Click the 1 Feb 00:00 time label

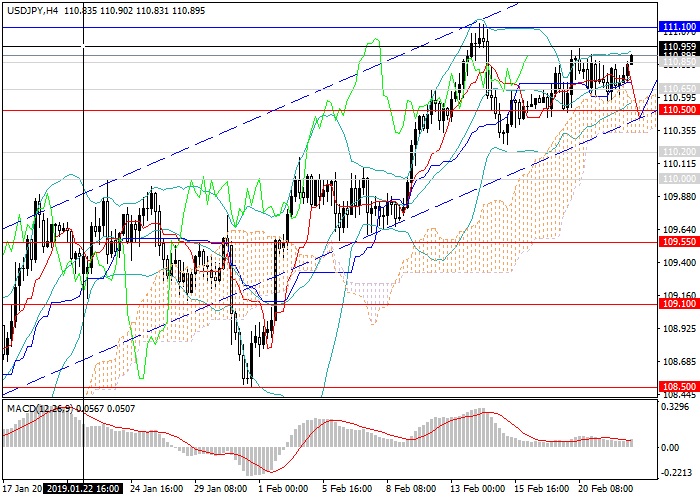point(283,489)
